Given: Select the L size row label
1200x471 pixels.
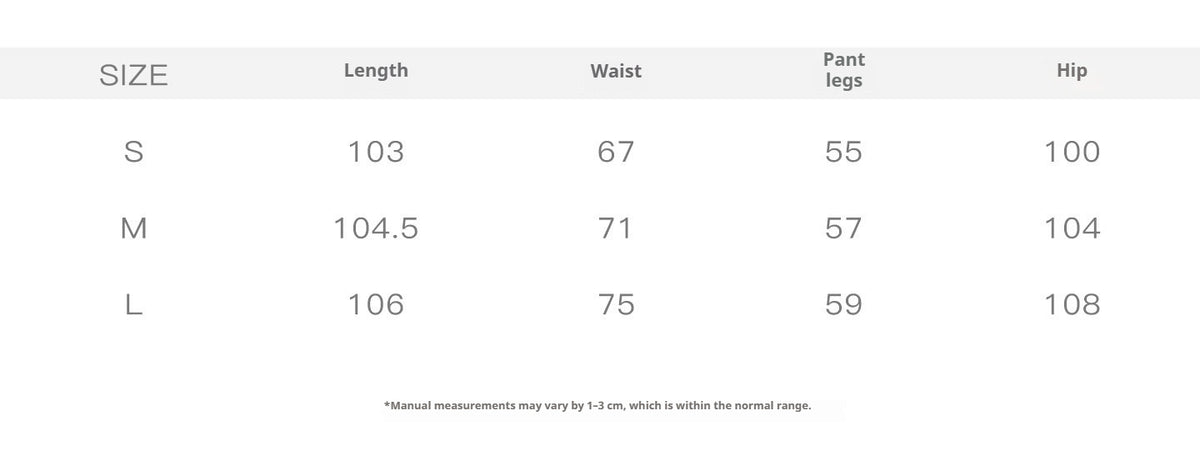Looking at the screenshot, I should 134,305.
